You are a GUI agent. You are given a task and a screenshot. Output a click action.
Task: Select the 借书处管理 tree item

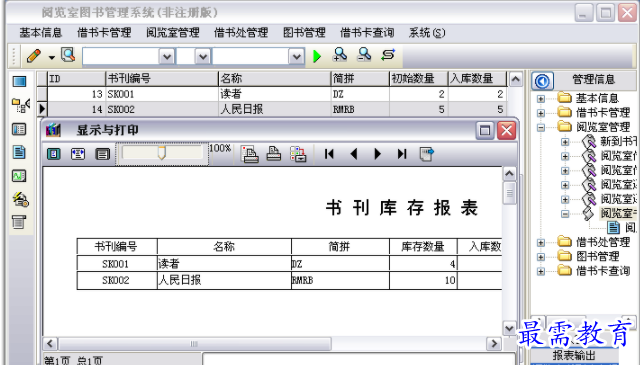pos(602,242)
